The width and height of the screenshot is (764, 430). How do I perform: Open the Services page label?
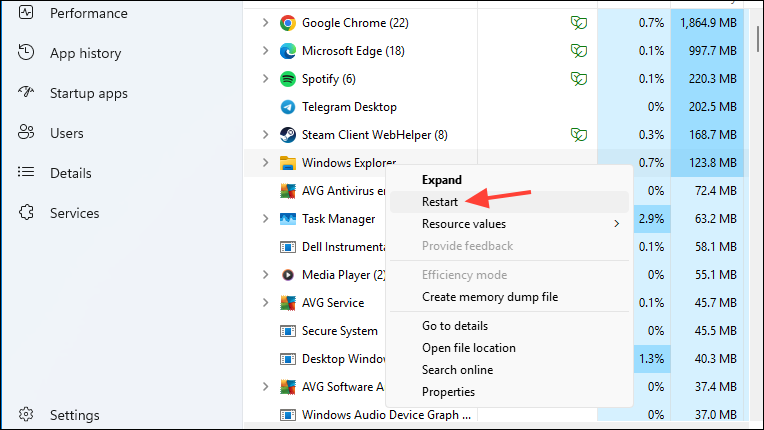(x=75, y=213)
